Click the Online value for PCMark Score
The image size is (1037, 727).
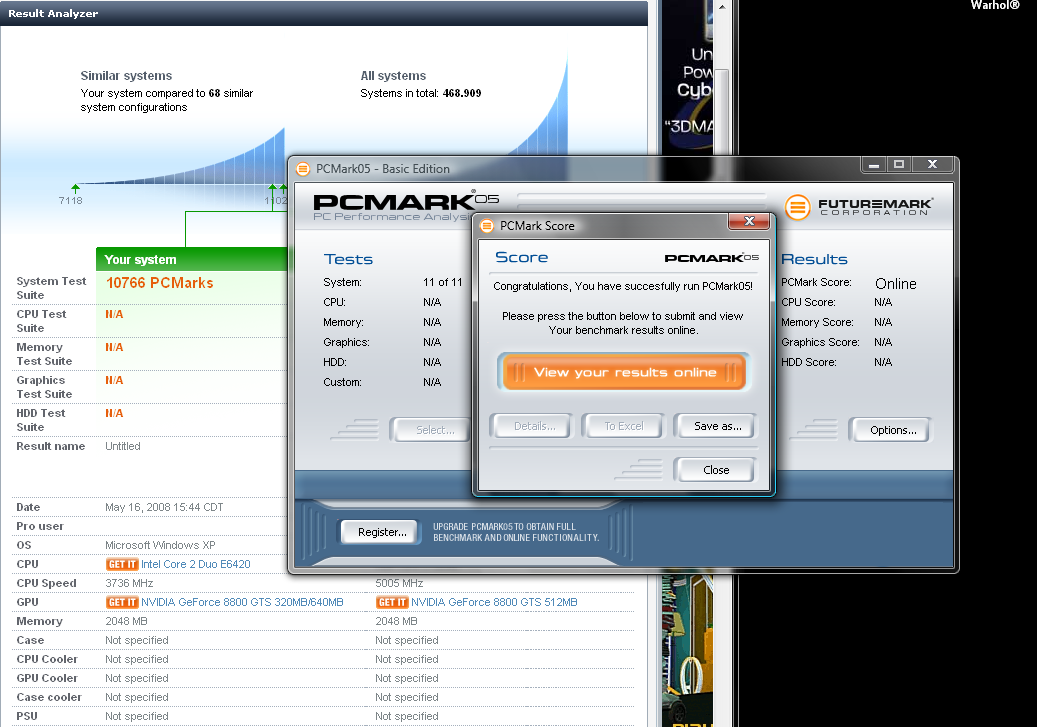(x=895, y=284)
